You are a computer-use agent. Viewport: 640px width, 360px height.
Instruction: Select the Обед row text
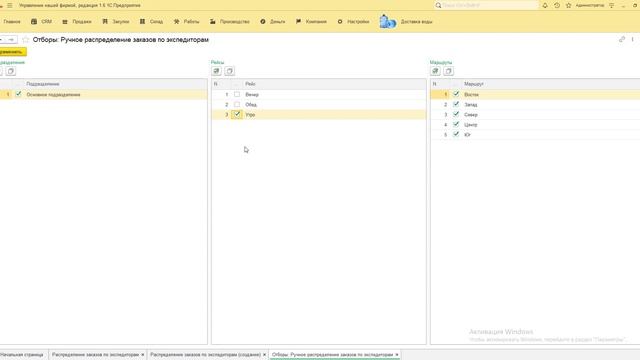251,104
